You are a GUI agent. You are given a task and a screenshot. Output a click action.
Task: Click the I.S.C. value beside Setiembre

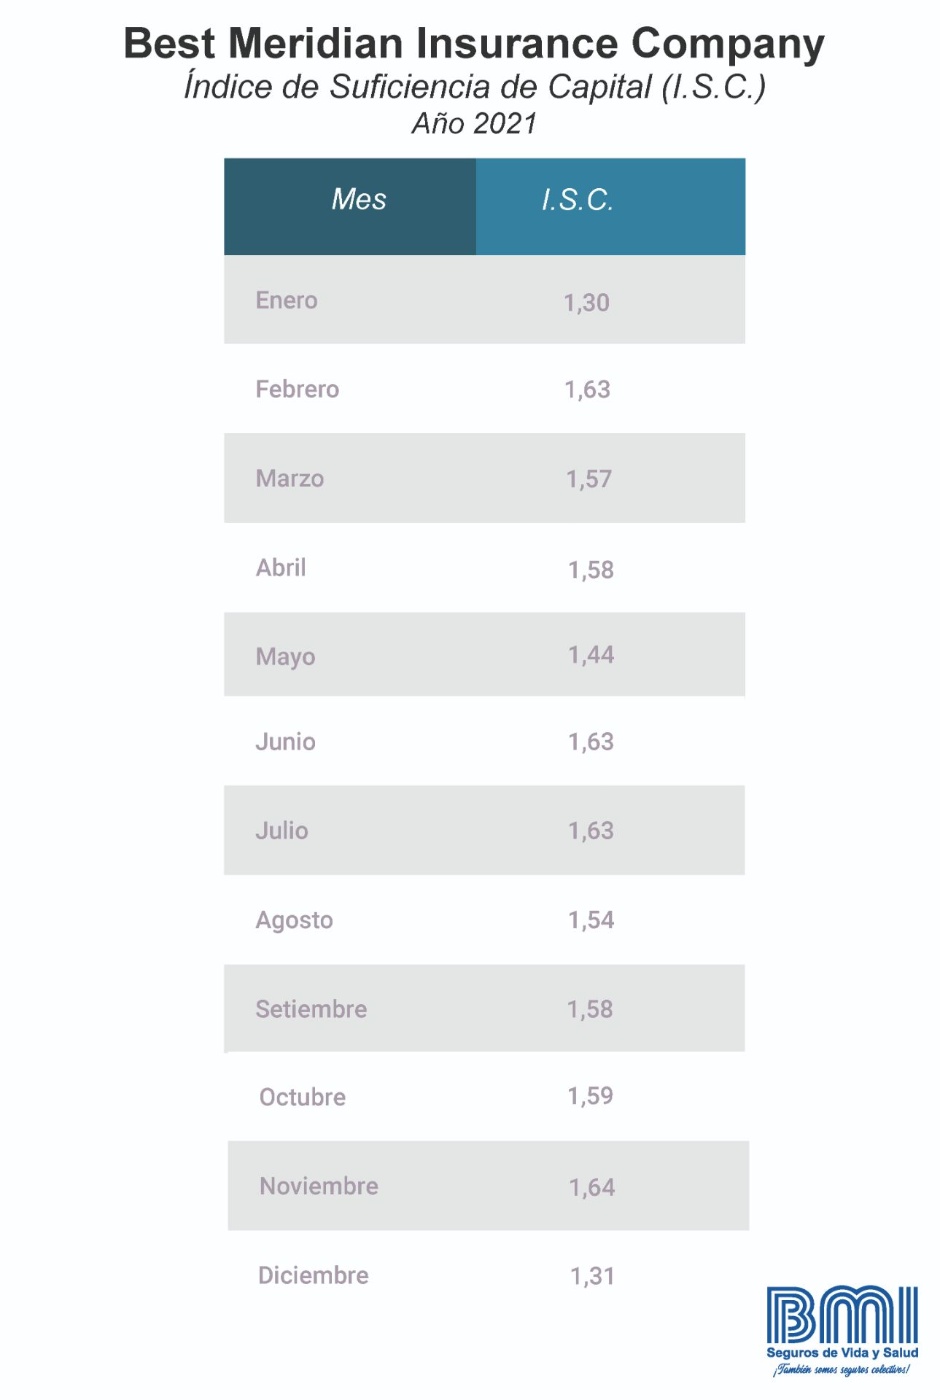tap(590, 1009)
